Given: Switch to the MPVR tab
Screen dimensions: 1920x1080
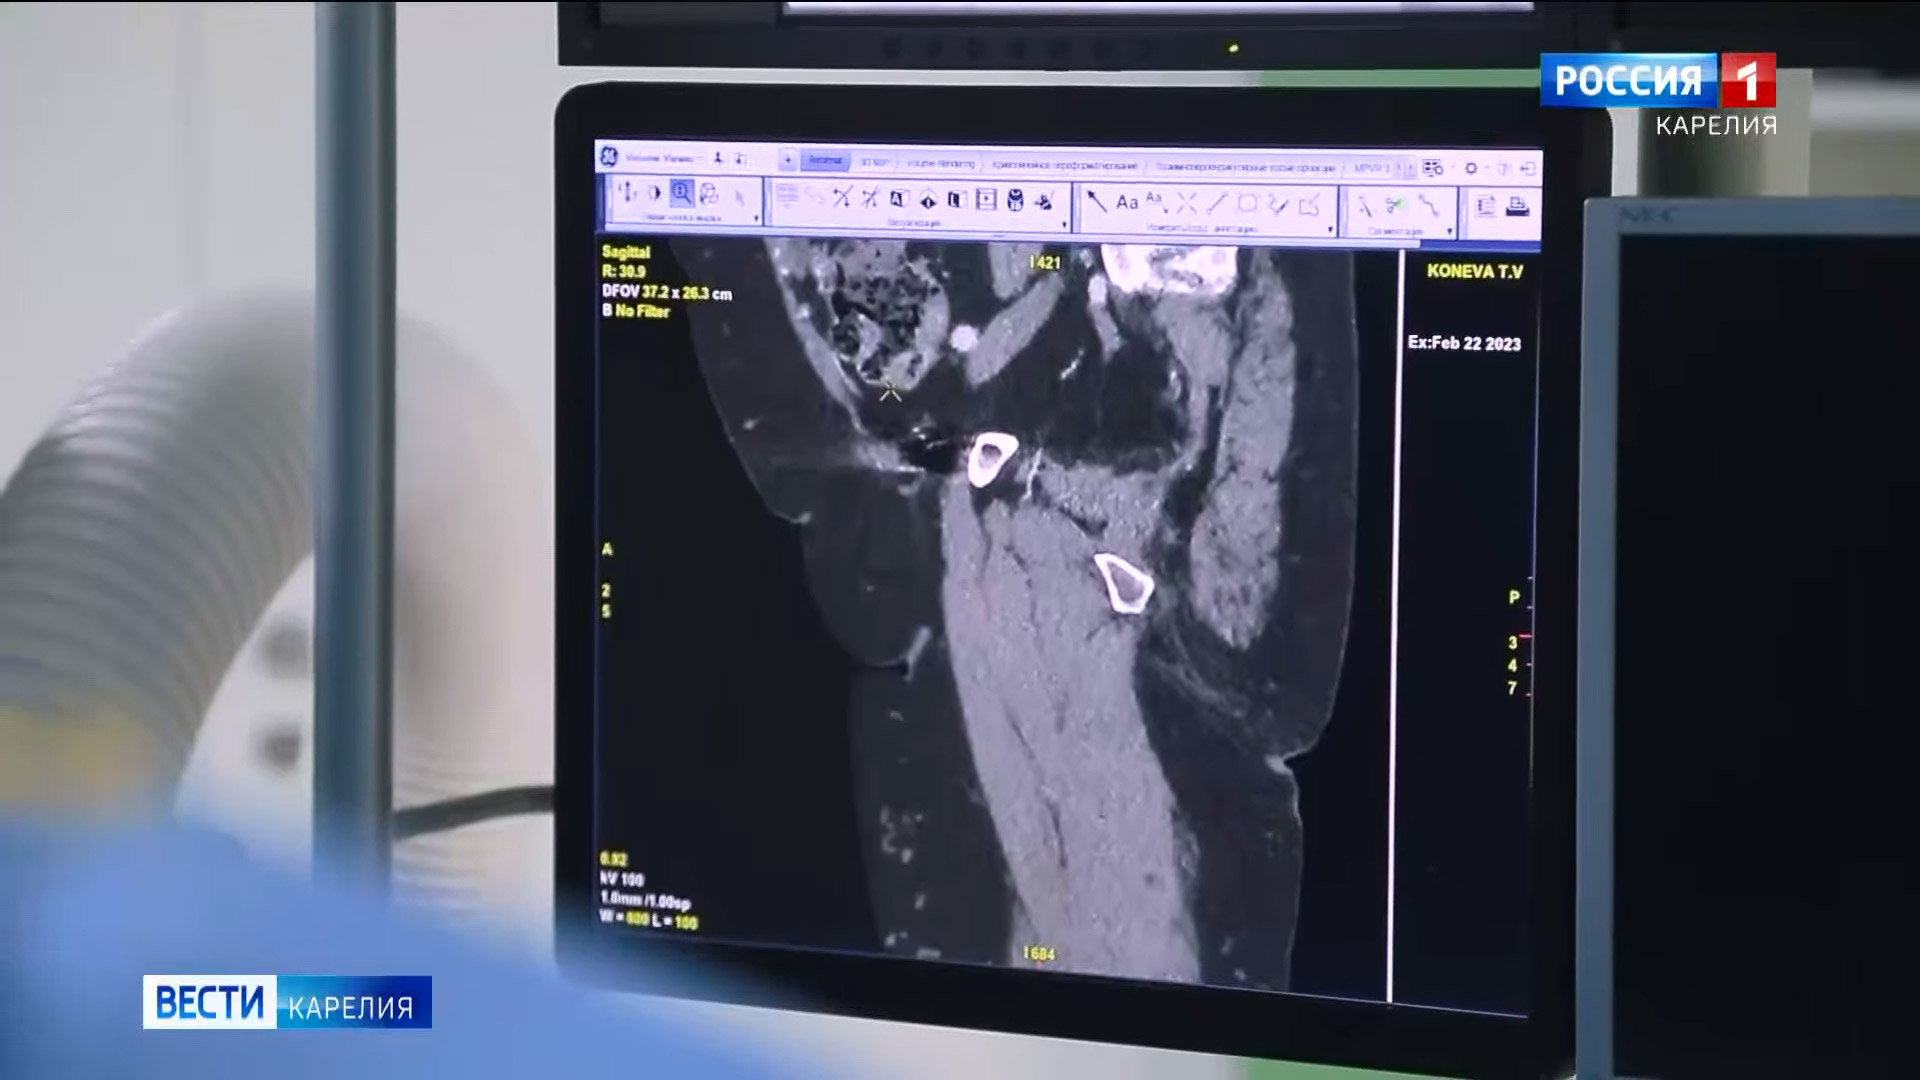Looking at the screenshot, I should pos(1371,168).
